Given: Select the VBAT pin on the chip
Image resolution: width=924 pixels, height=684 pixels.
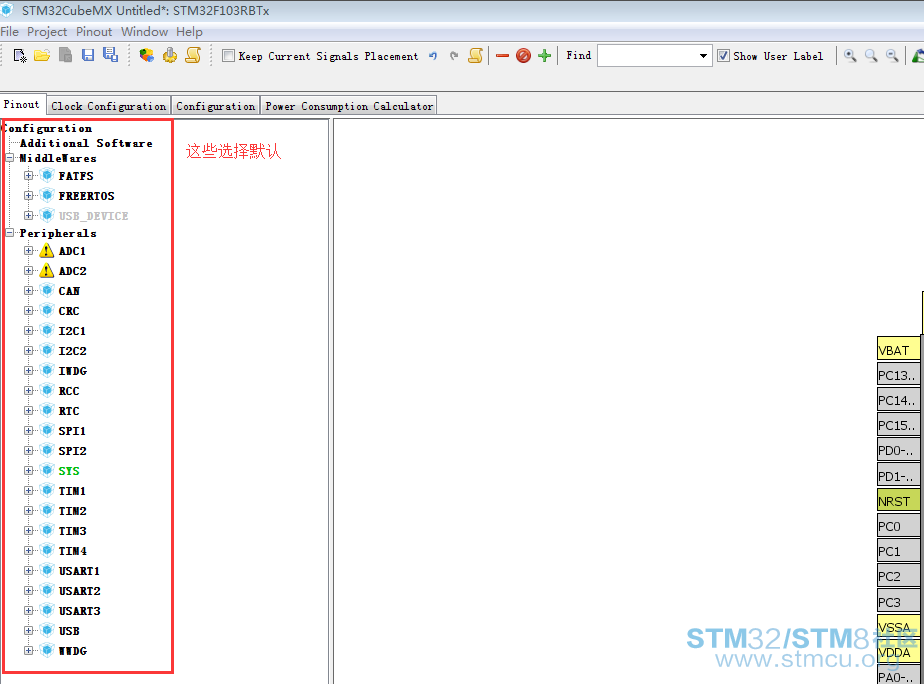Looking at the screenshot, I should 898,350.
